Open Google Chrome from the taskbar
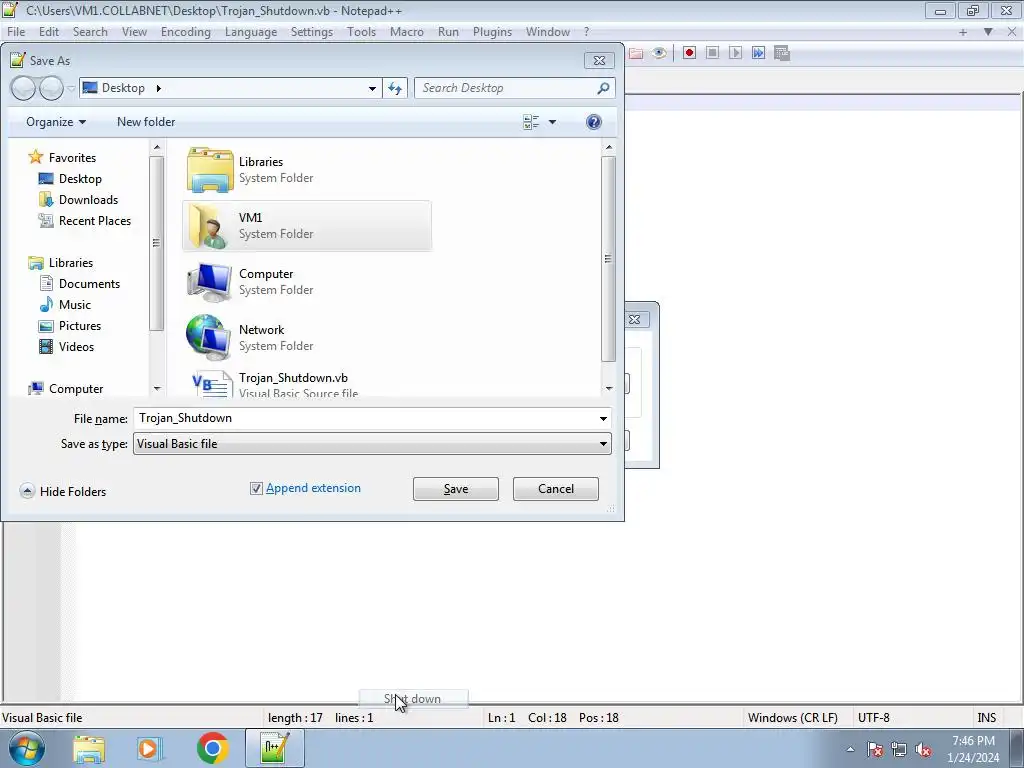This screenshot has height=768, width=1024. coord(212,748)
